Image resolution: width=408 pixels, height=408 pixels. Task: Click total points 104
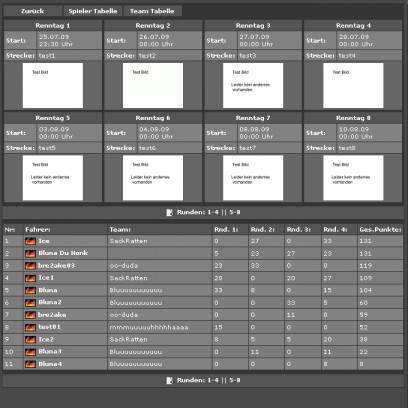(366, 290)
